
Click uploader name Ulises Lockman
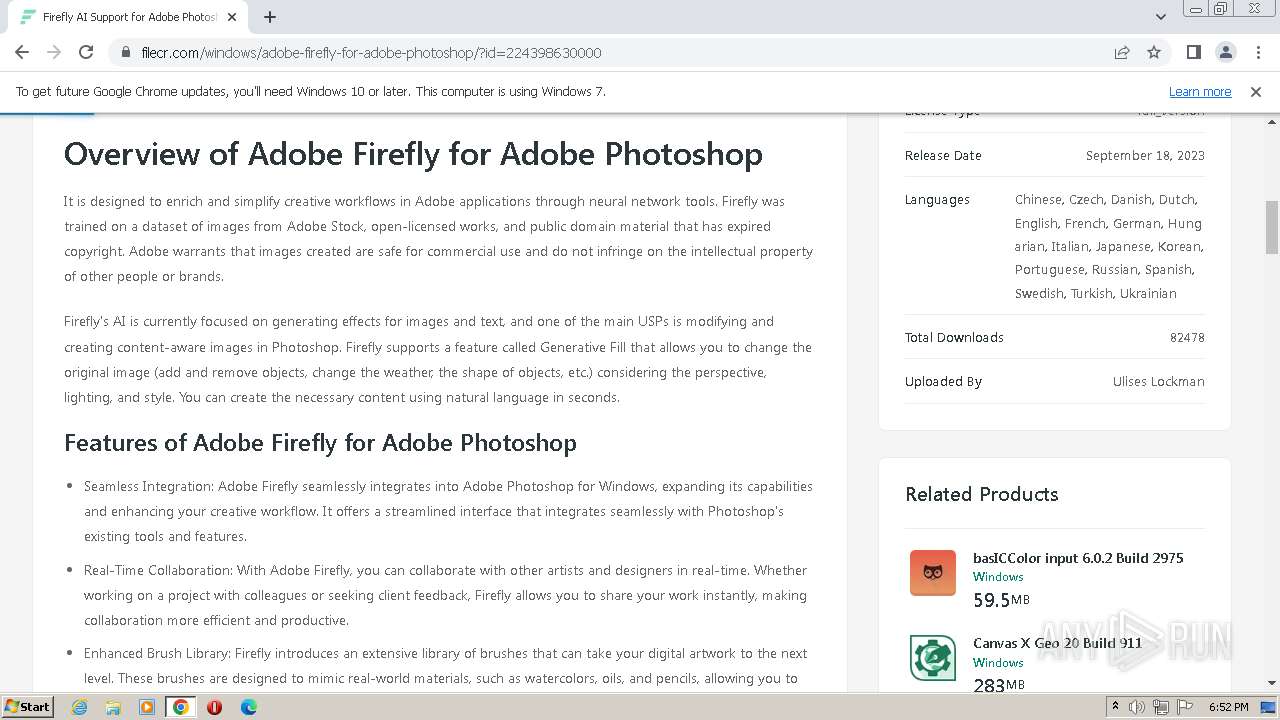[x=1158, y=381]
